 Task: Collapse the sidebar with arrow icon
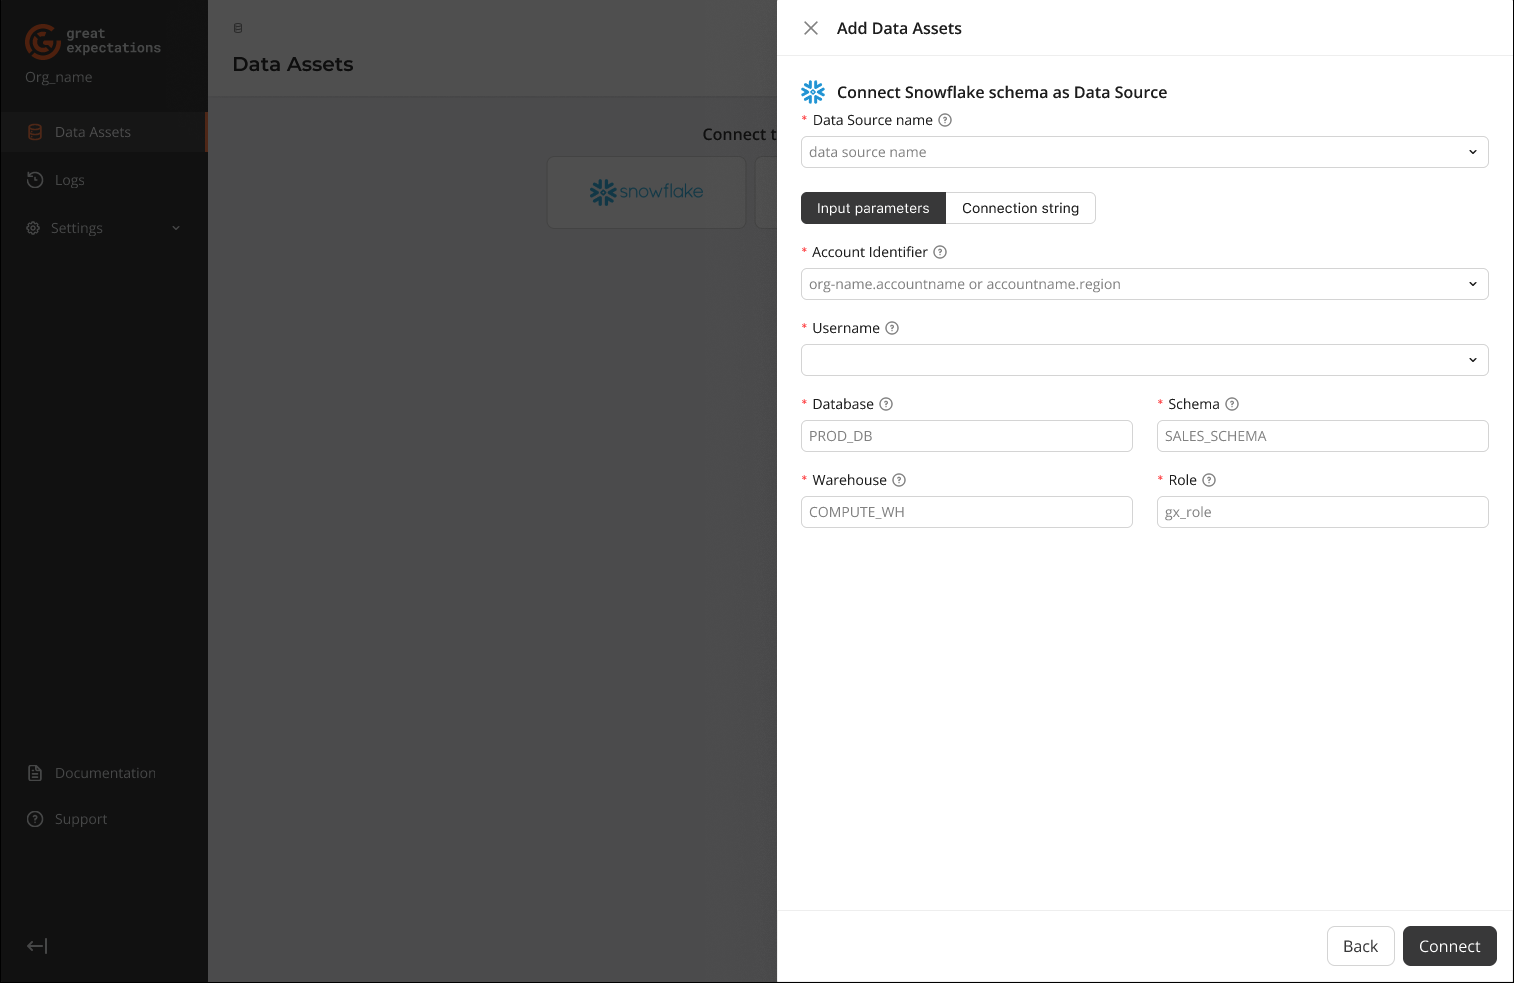tap(37, 946)
